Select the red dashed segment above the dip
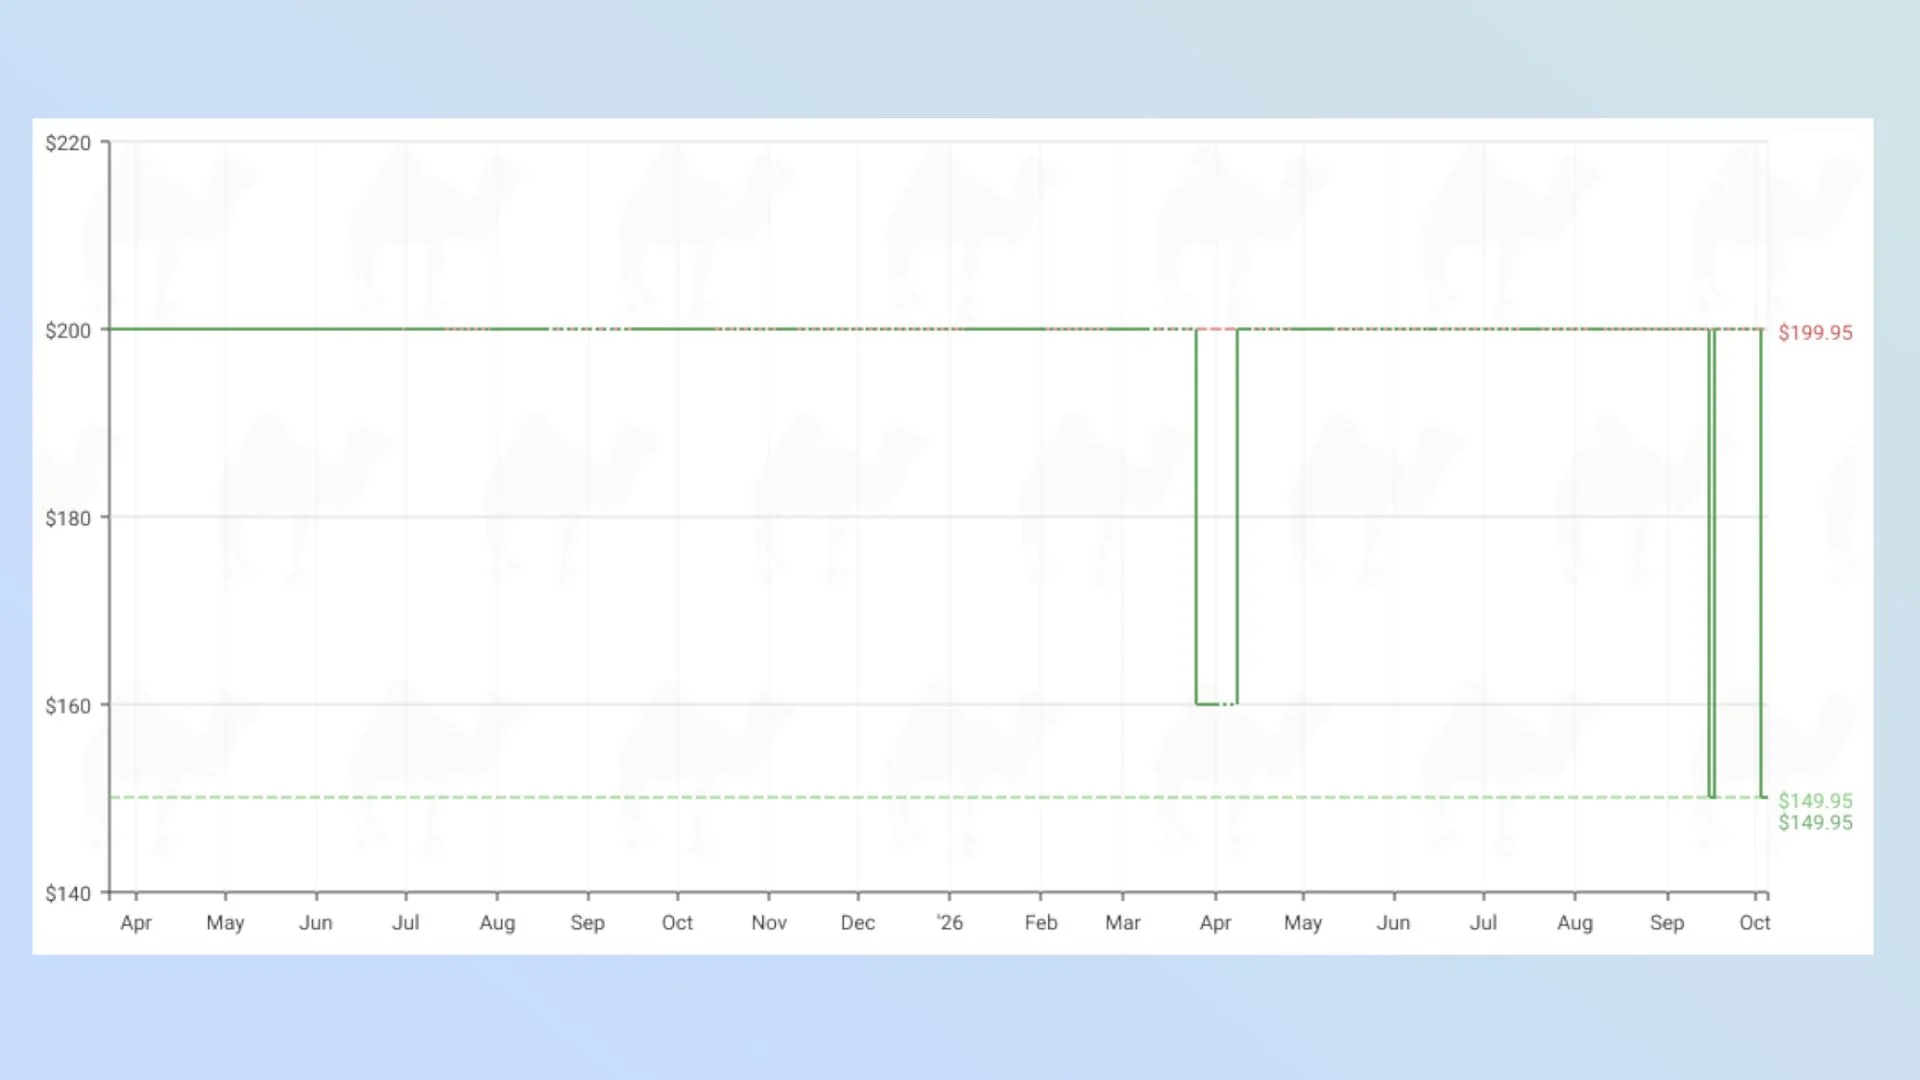 1216,329
